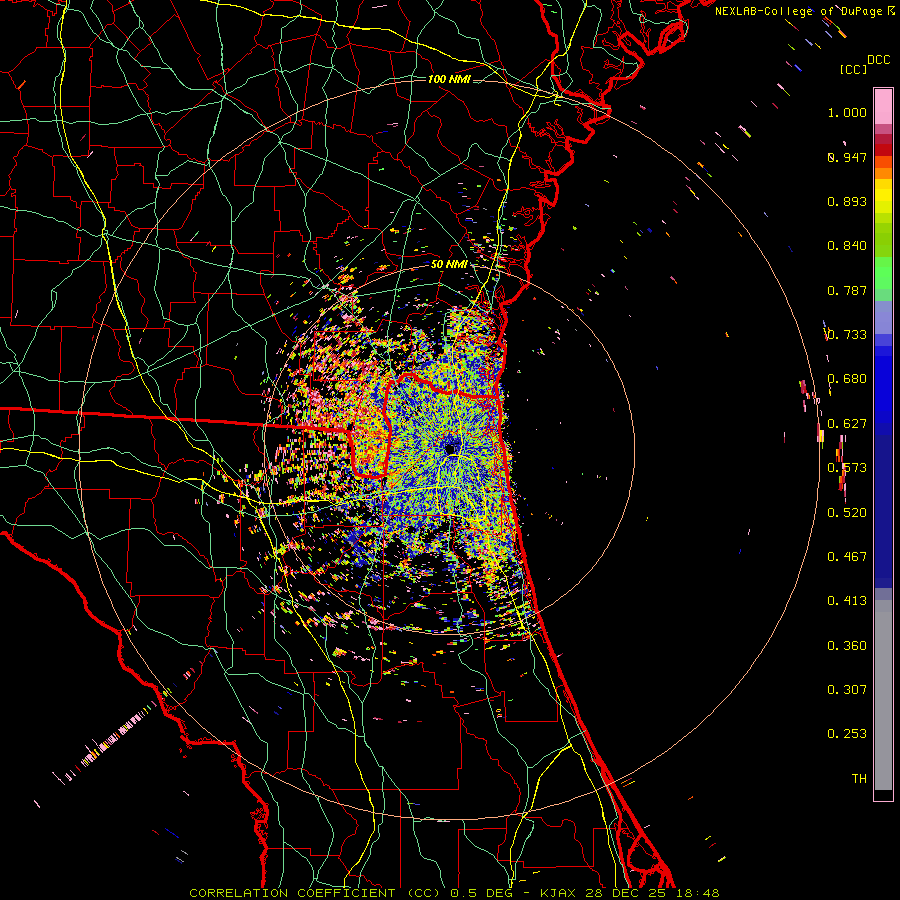The image size is (900, 900).
Task: Click the 18:48 timestamp in caption
Action: pos(696,893)
